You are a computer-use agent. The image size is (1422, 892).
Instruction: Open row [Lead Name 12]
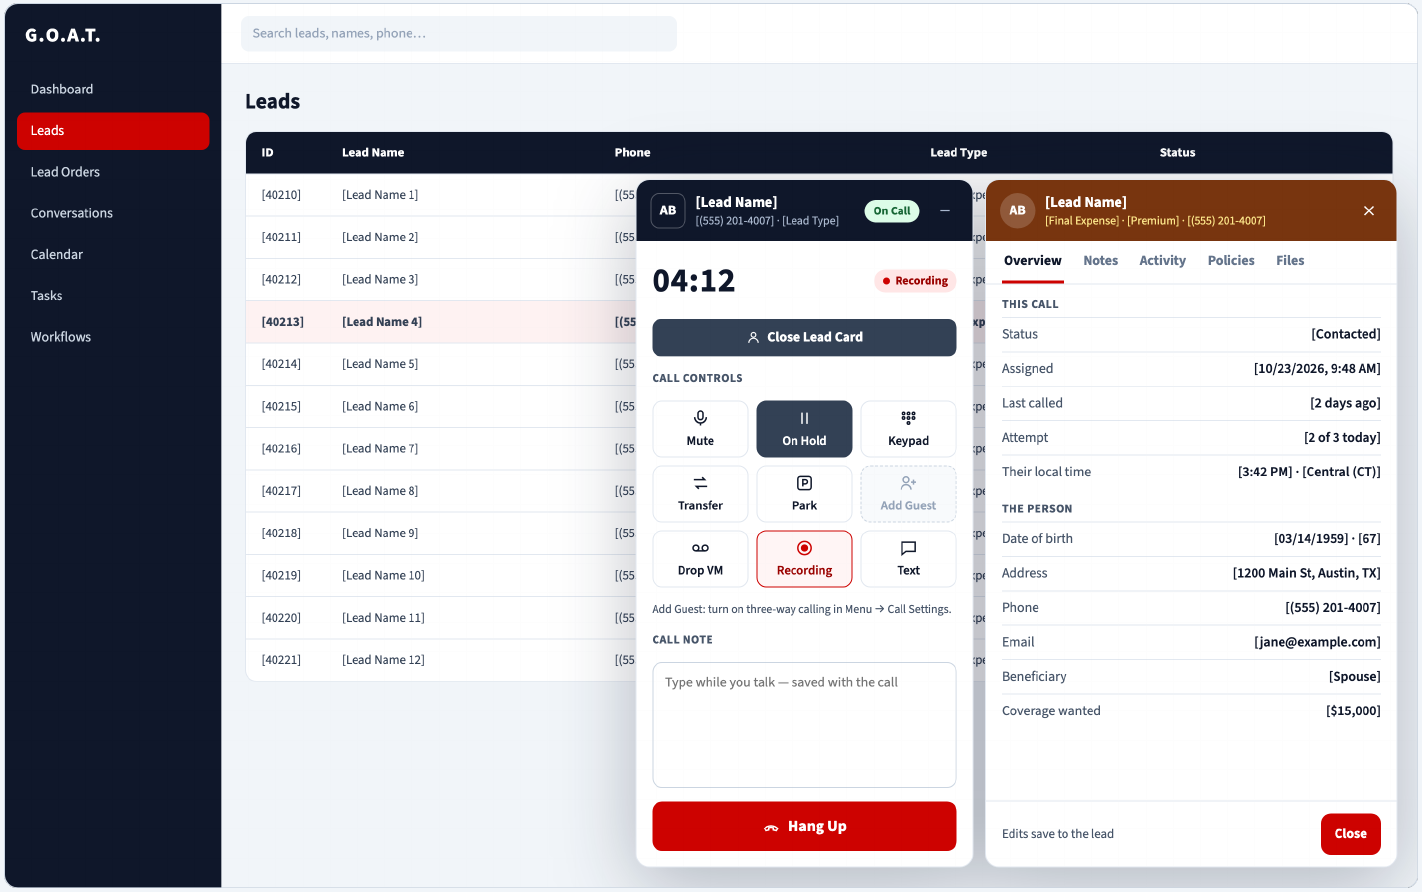[441, 660]
